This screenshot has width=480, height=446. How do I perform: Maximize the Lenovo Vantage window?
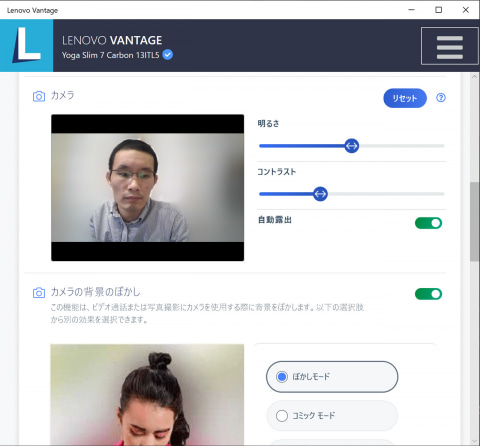[x=439, y=10]
